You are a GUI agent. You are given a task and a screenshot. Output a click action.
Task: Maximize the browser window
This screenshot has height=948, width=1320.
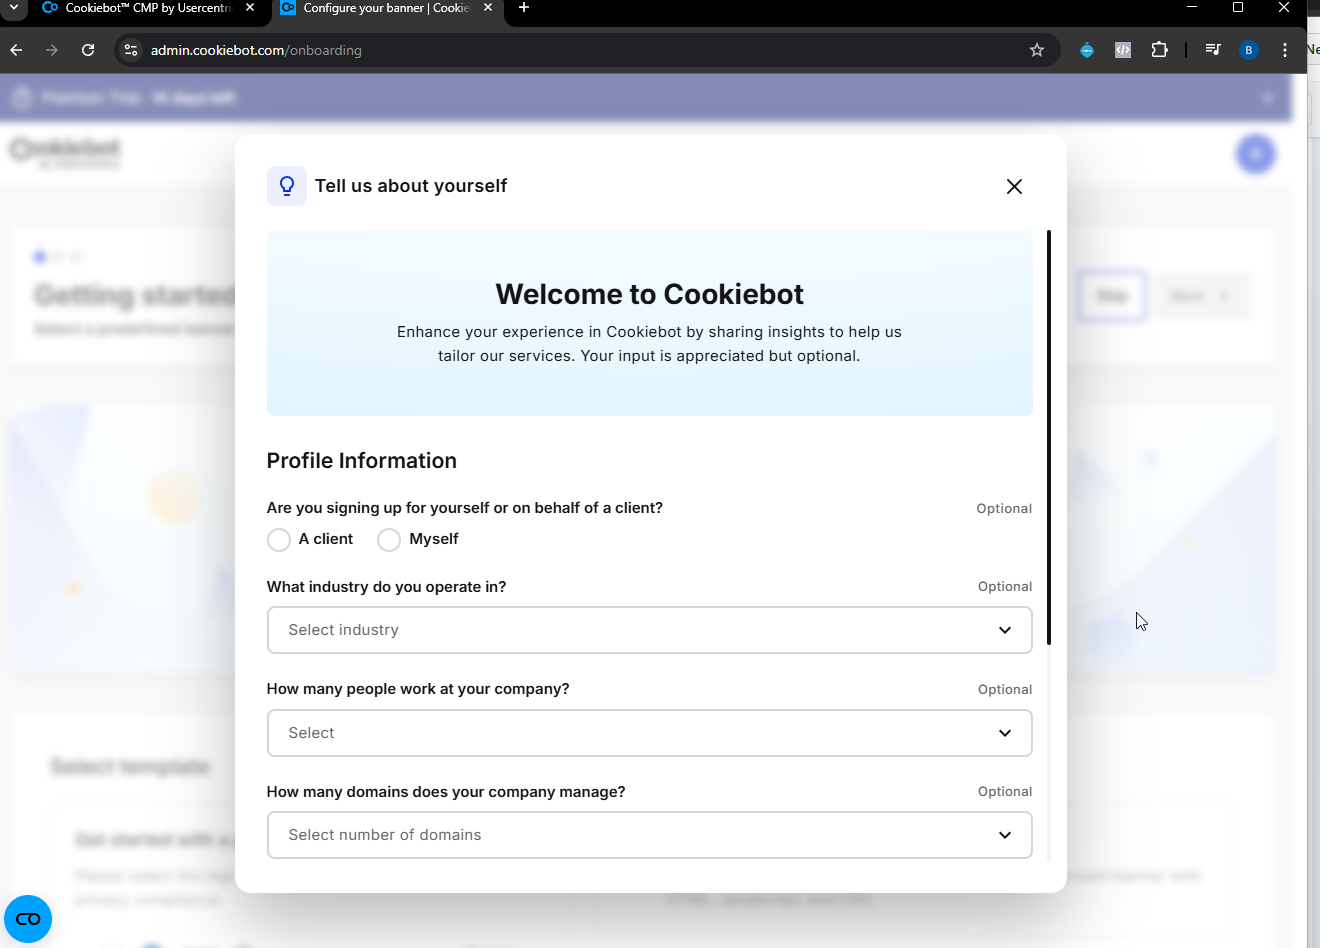(x=1238, y=7)
